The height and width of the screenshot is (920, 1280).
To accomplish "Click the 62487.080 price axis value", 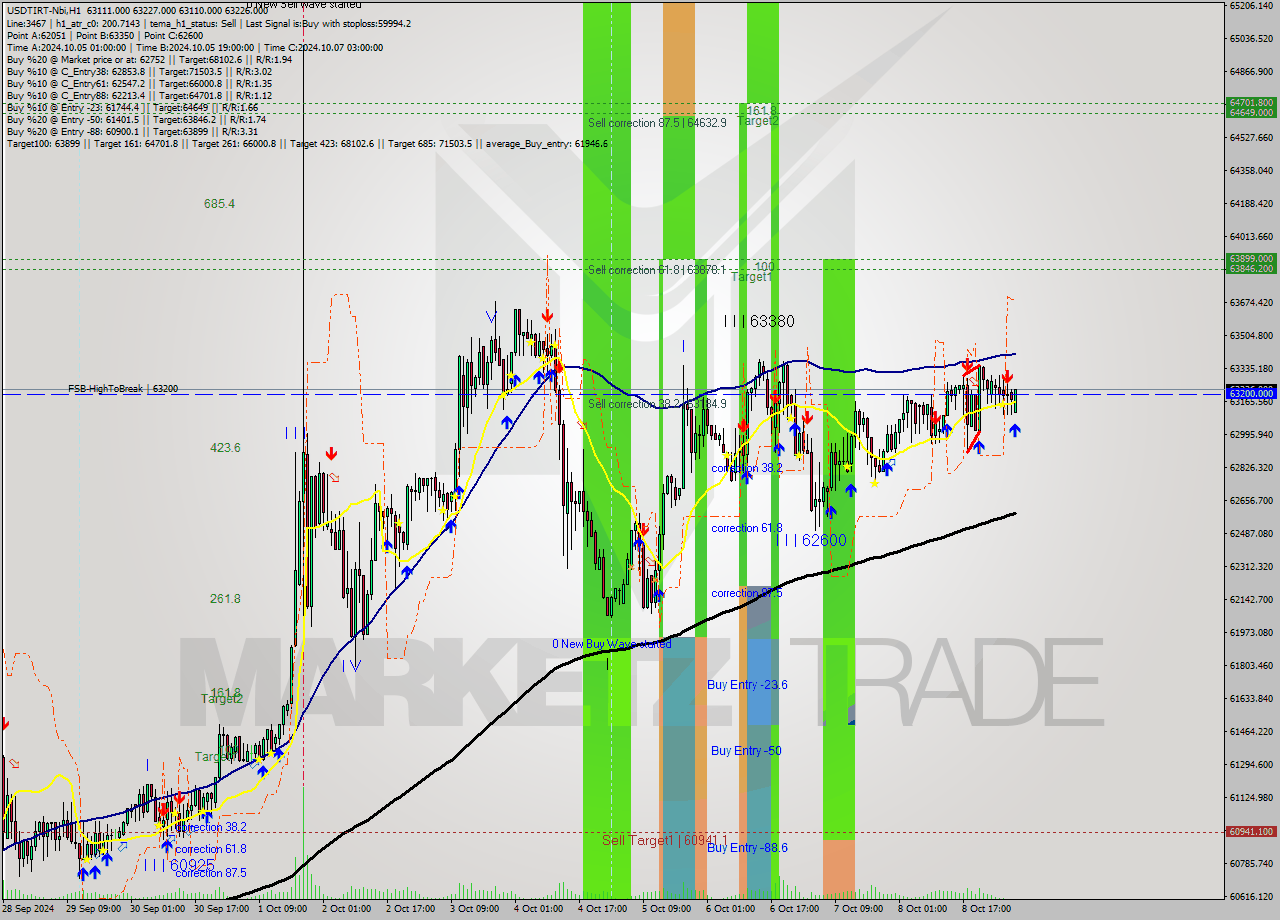I will 1251,533.
